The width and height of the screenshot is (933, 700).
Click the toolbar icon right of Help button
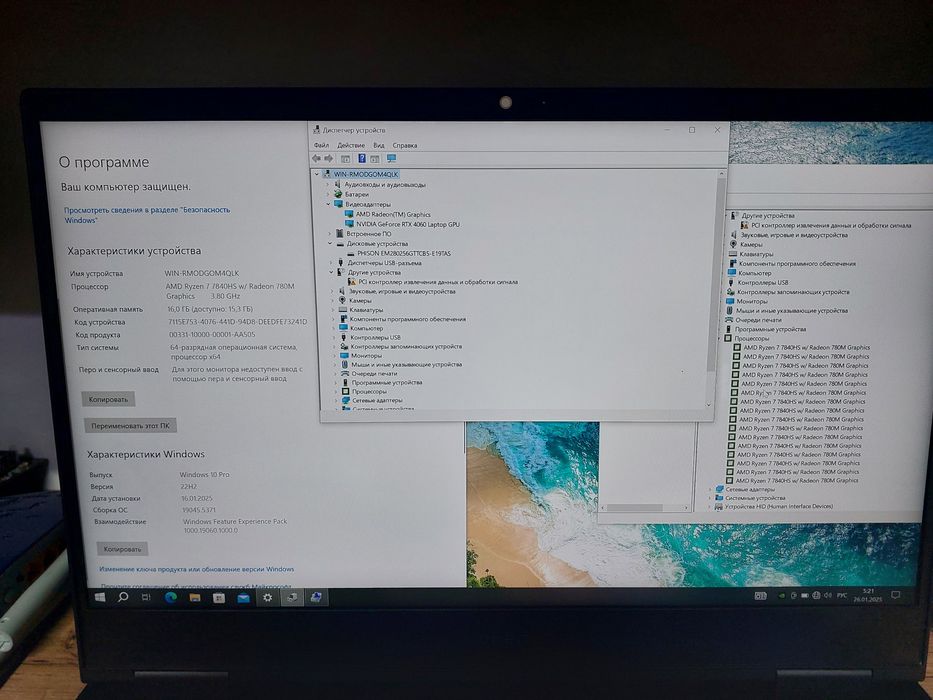[375, 159]
